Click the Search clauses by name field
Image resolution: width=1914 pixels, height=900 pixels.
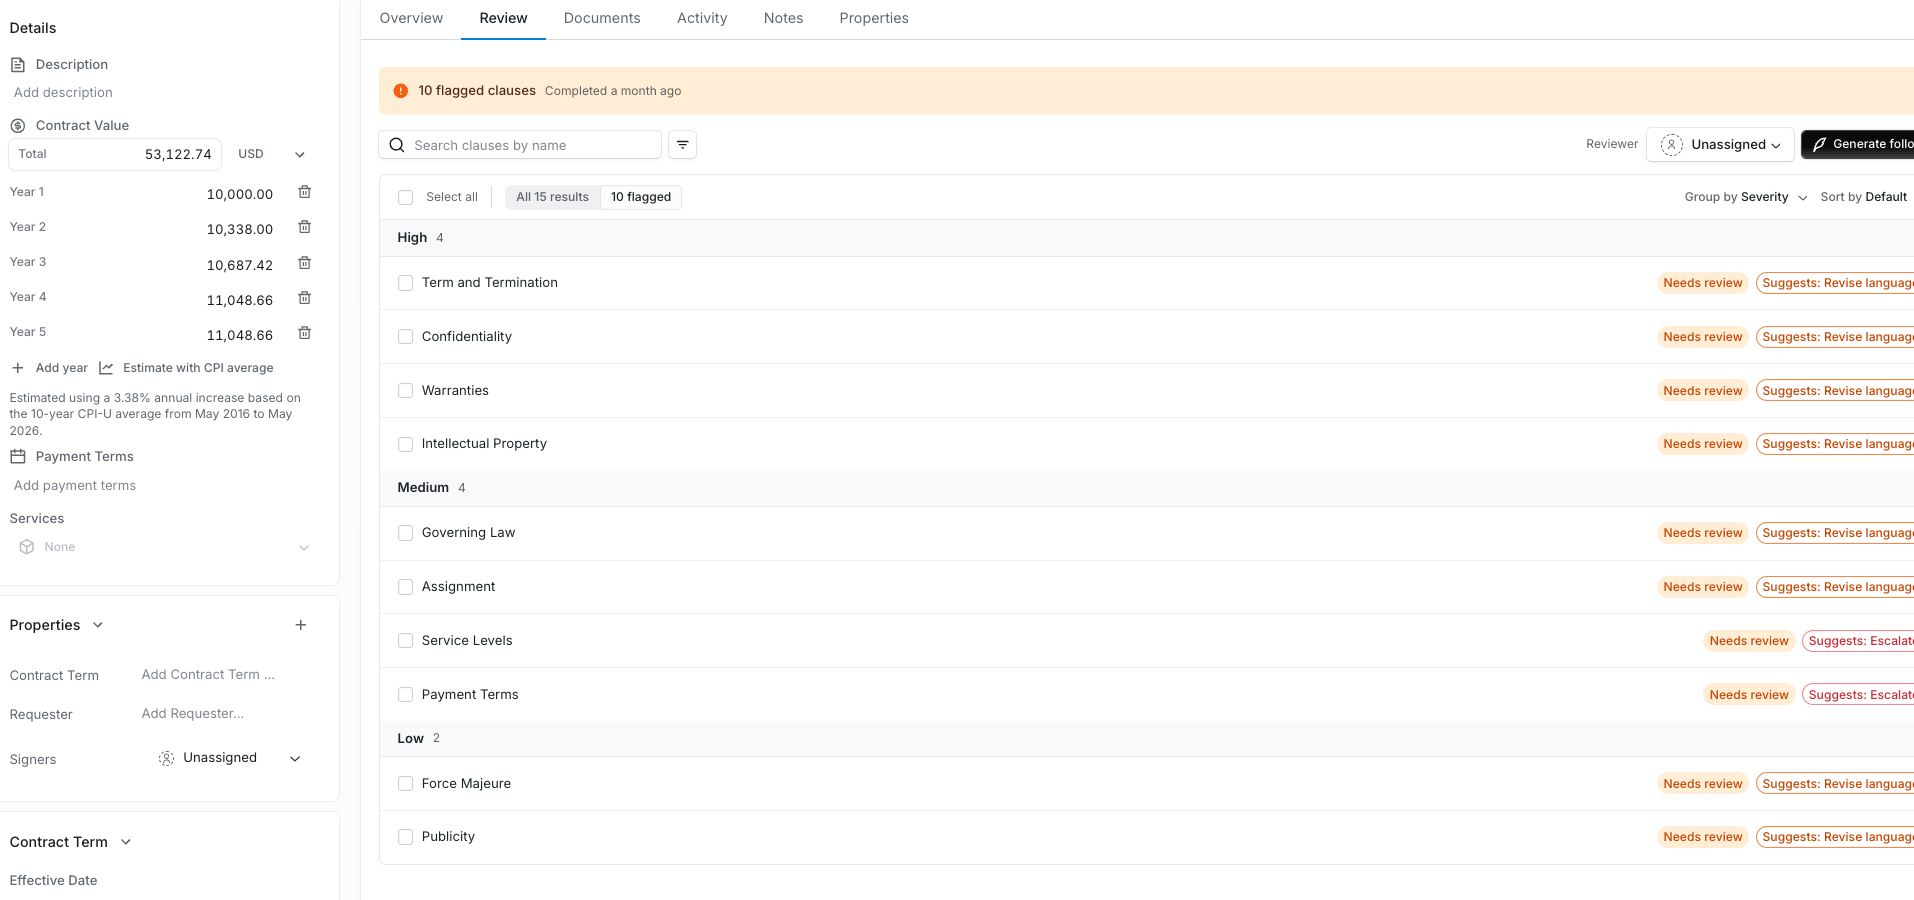click(x=520, y=145)
